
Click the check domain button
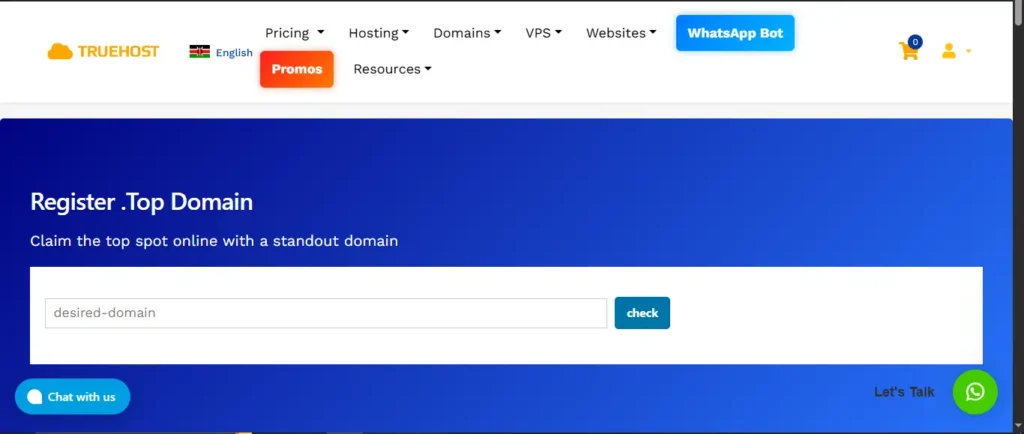[x=642, y=313]
